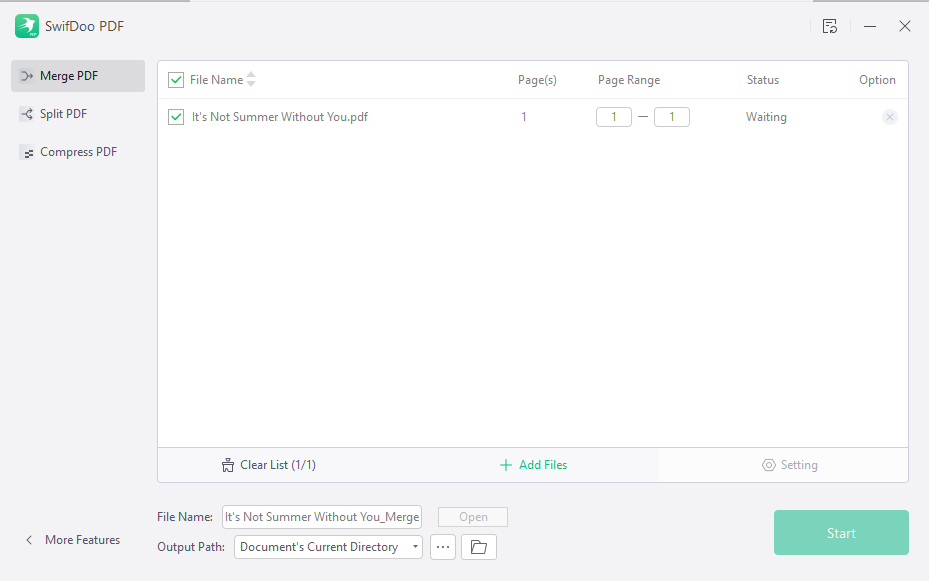Open output folder with folder icon
The width and height of the screenshot is (929, 581).
coord(478,547)
